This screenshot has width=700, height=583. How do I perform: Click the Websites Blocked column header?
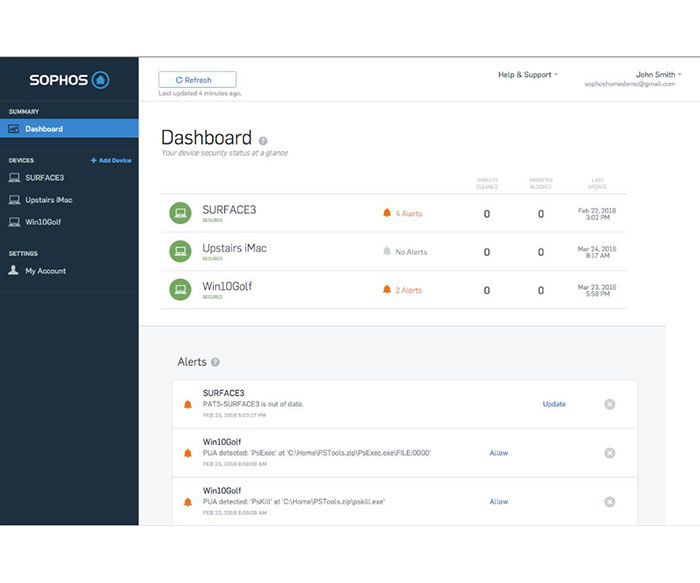541,183
